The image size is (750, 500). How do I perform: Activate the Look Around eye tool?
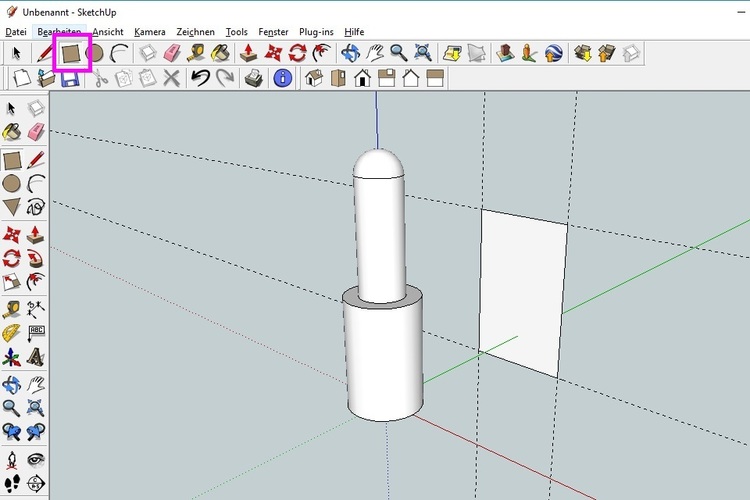36,459
